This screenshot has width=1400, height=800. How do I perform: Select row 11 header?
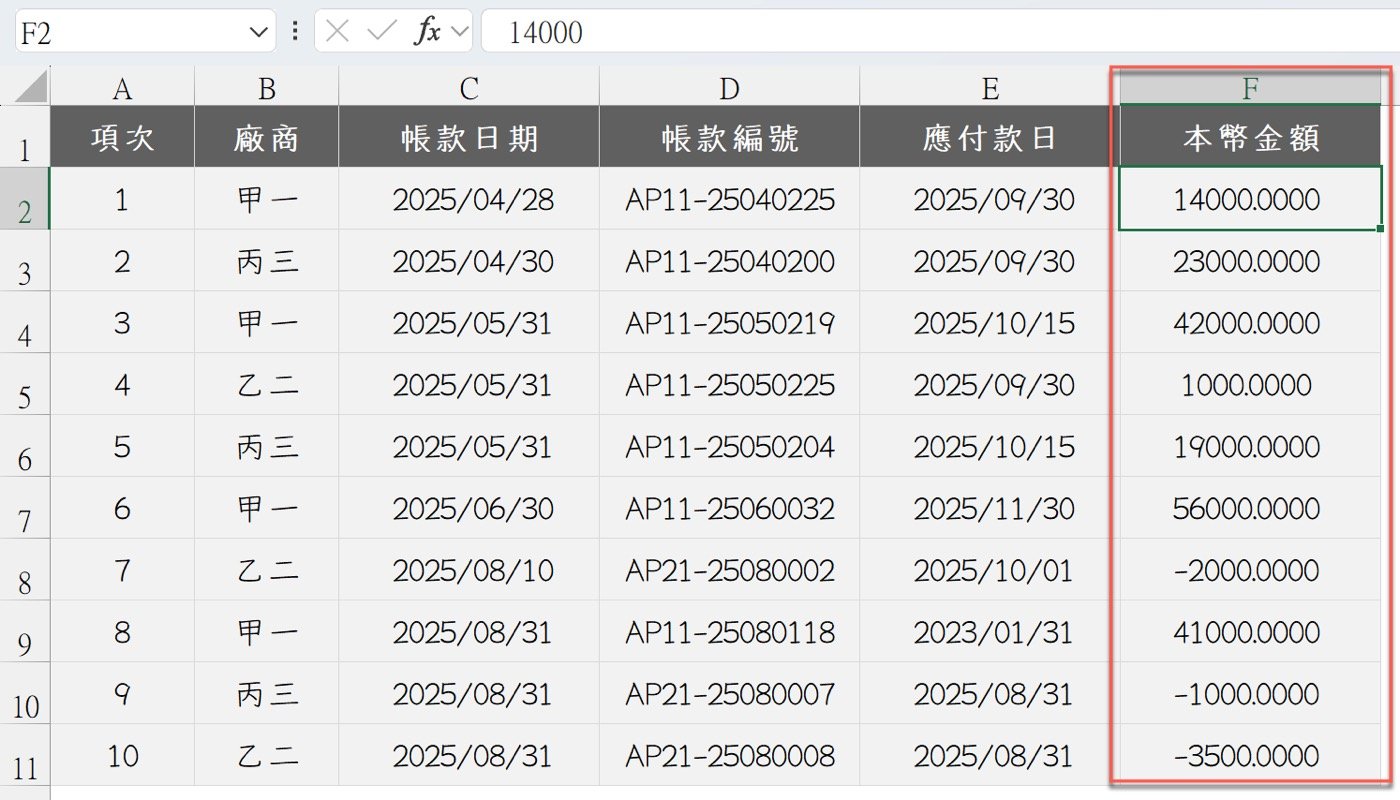[x=25, y=755]
